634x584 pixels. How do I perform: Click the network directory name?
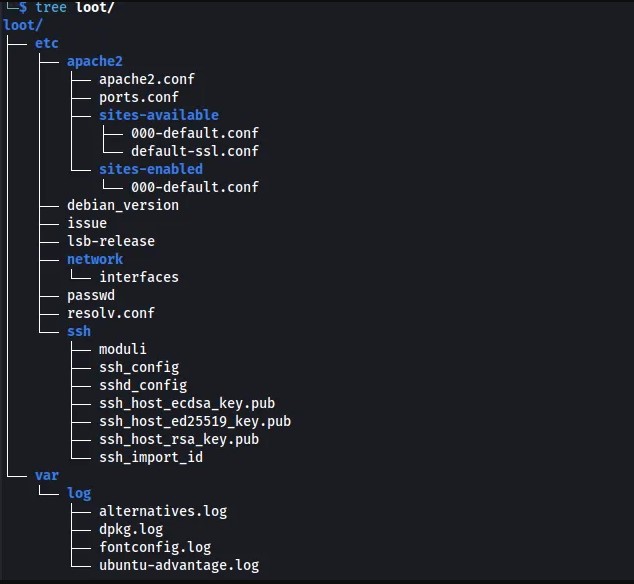coord(95,259)
